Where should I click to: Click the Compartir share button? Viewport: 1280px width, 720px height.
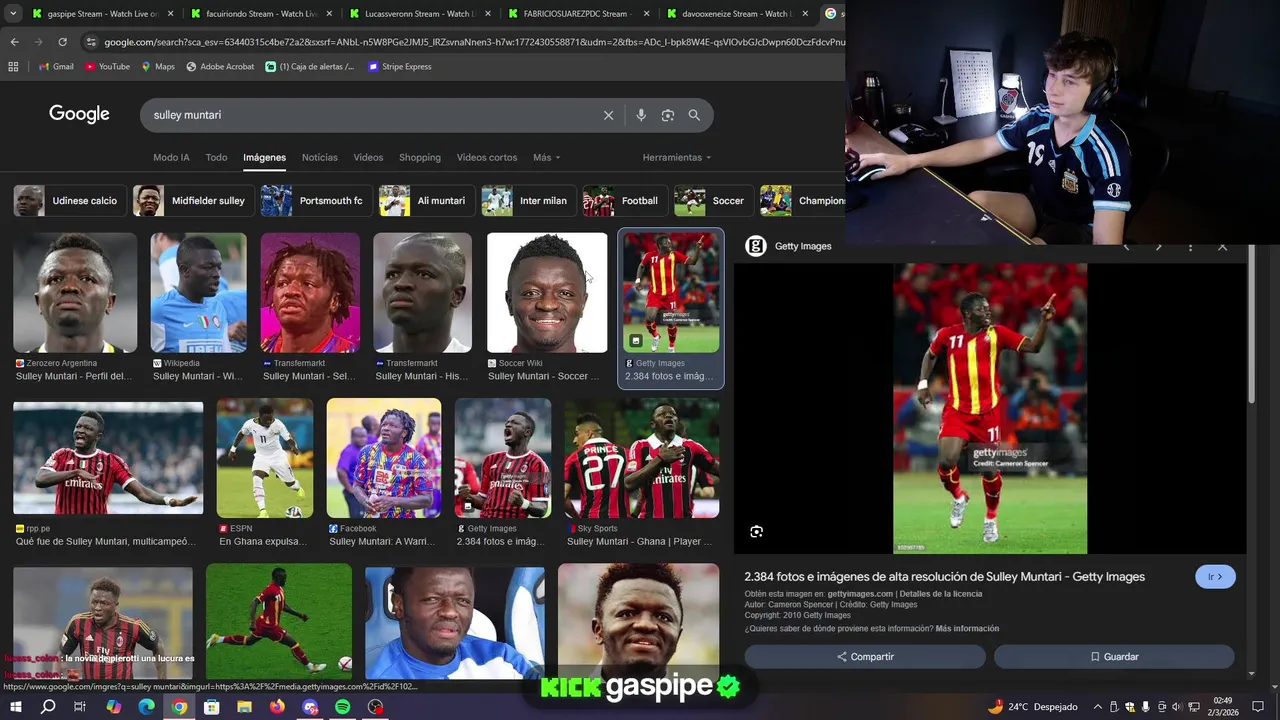click(865, 657)
